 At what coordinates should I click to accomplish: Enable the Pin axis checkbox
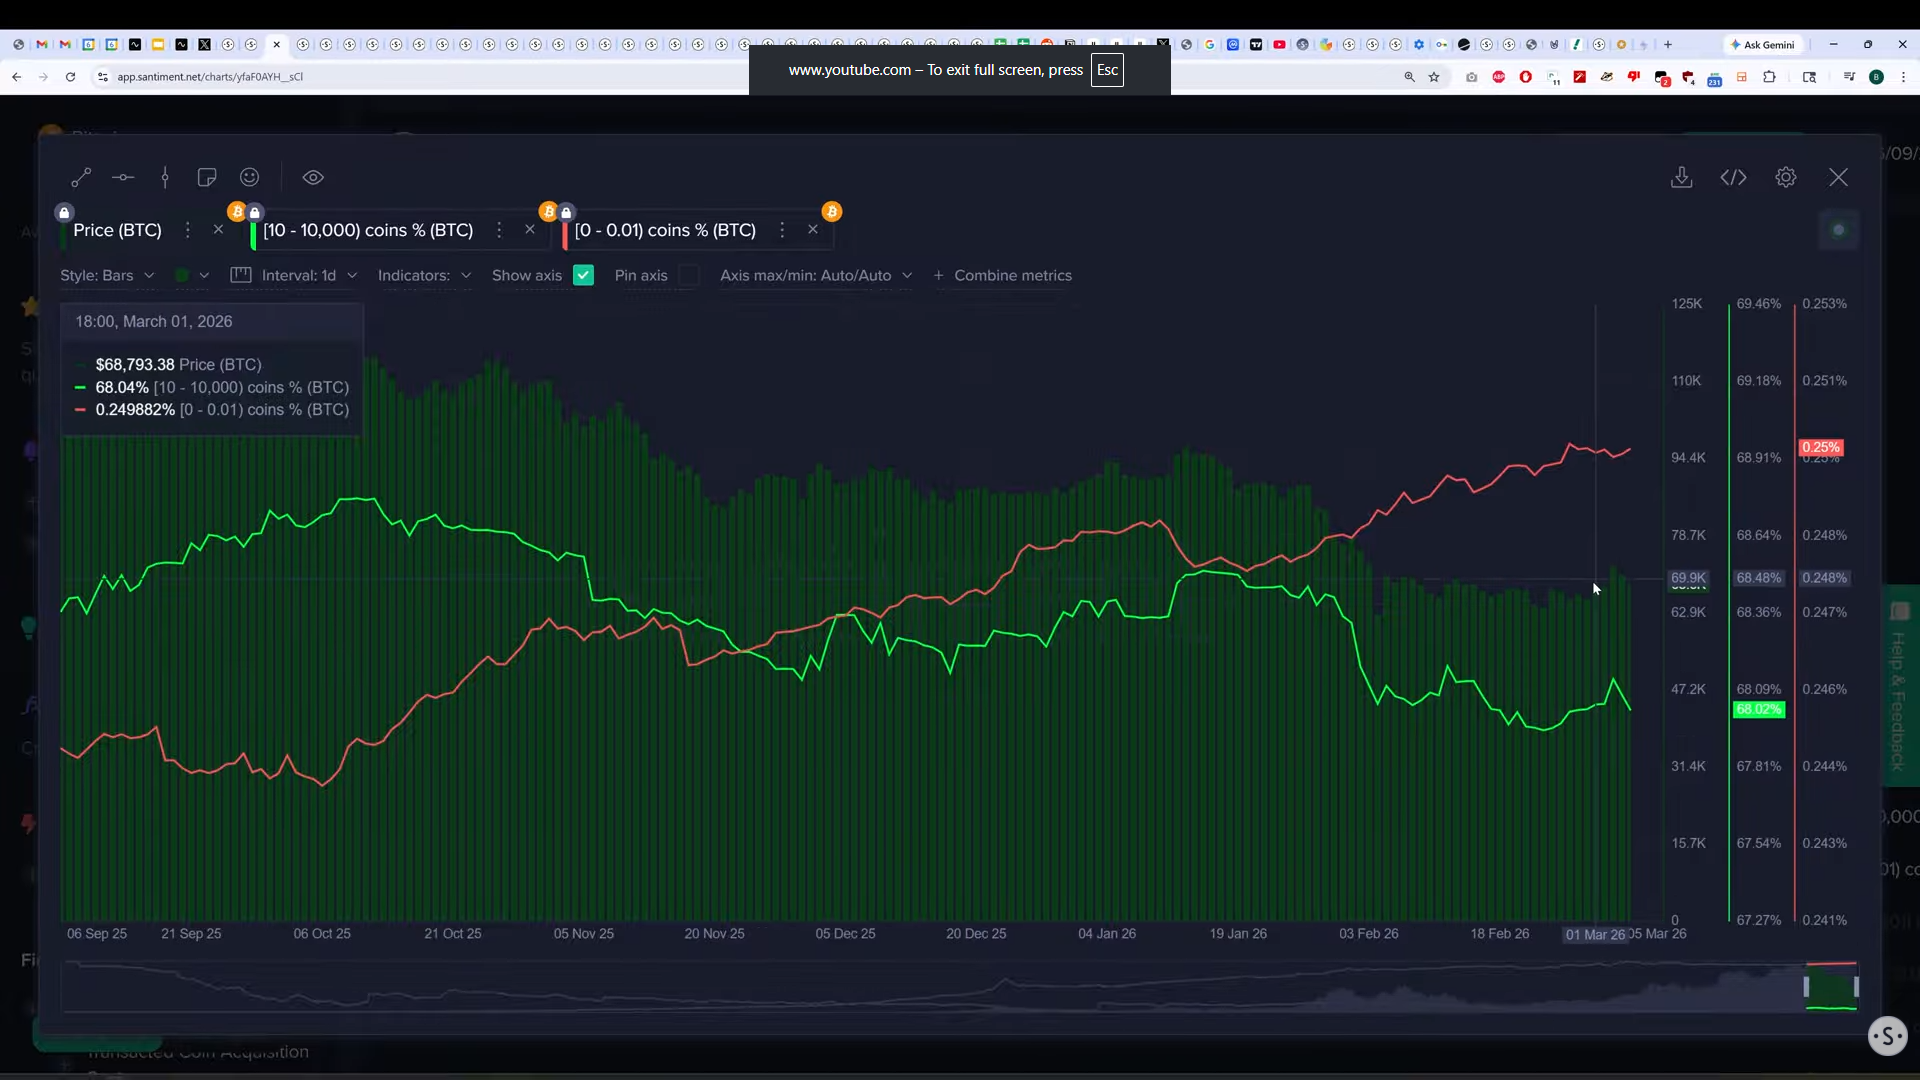689,276
